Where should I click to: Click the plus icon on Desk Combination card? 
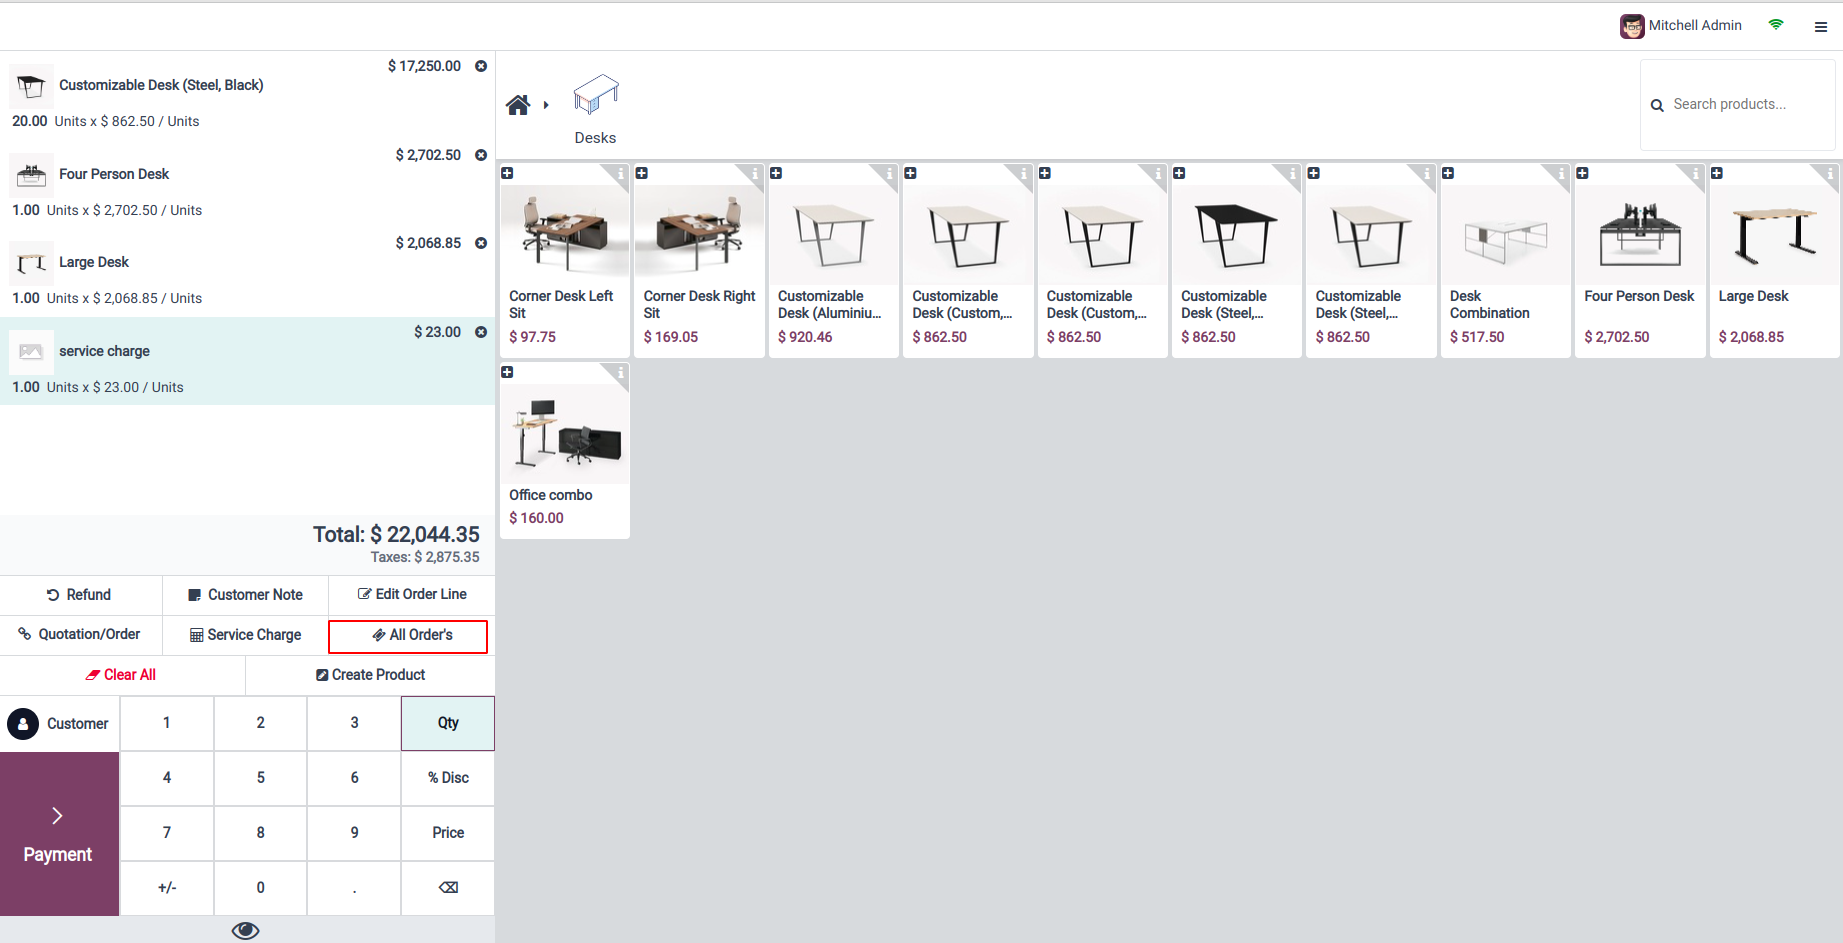(1448, 173)
